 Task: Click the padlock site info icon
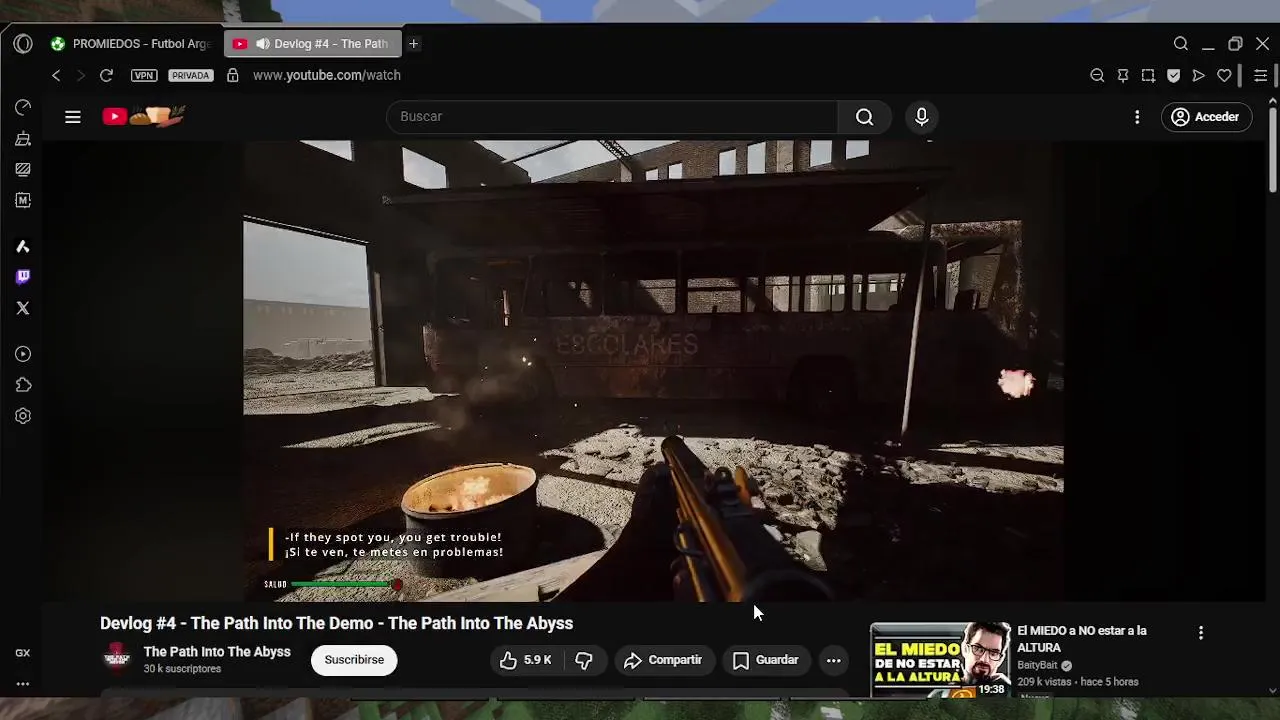pos(233,75)
